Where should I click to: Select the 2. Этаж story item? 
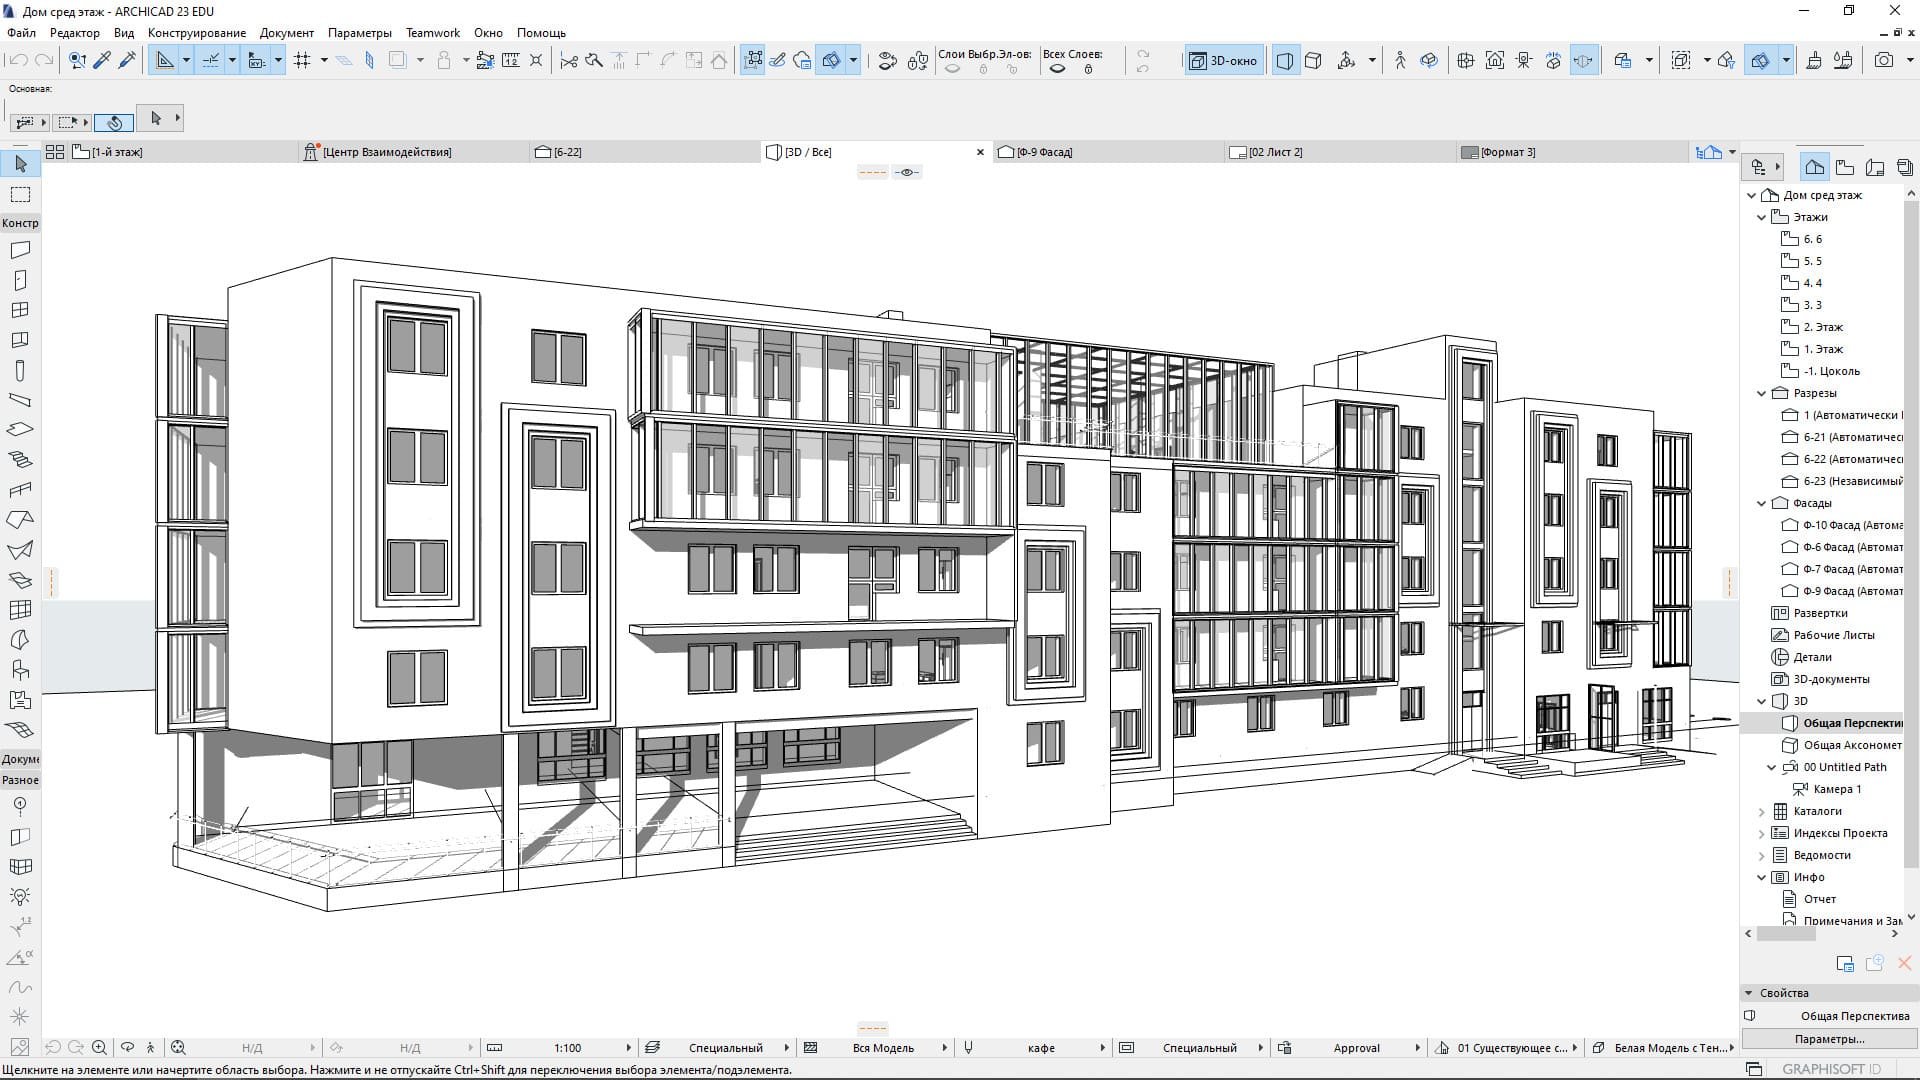coord(1822,327)
